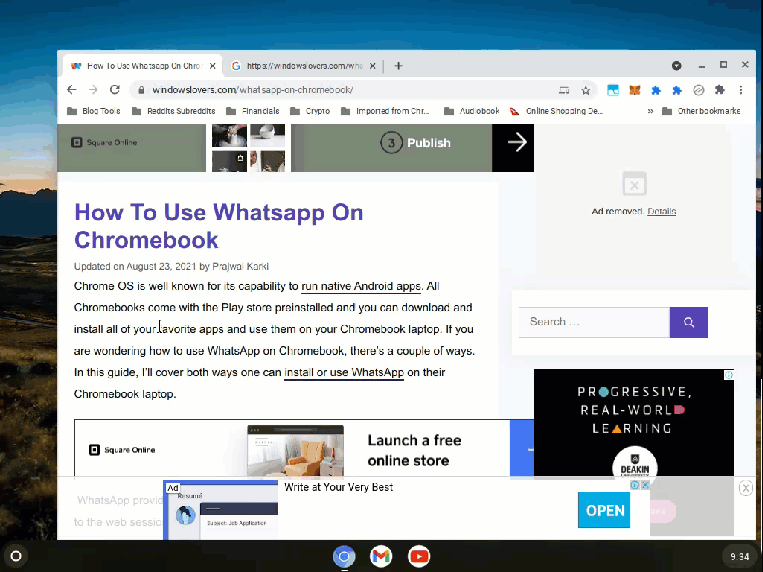Follow the run native Android apps link
The height and width of the screenshot is (572, 763).
[361, 286]
